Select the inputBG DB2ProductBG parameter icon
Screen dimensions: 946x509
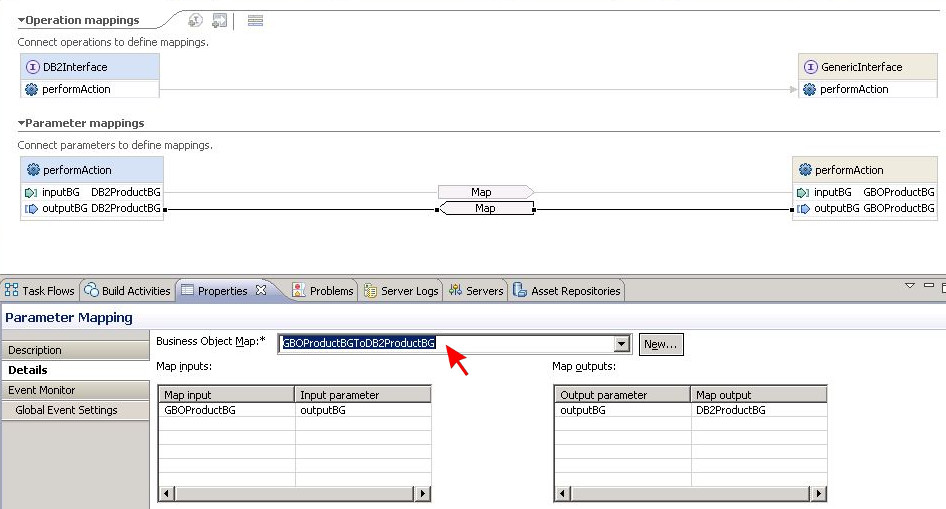click(32, 192)
